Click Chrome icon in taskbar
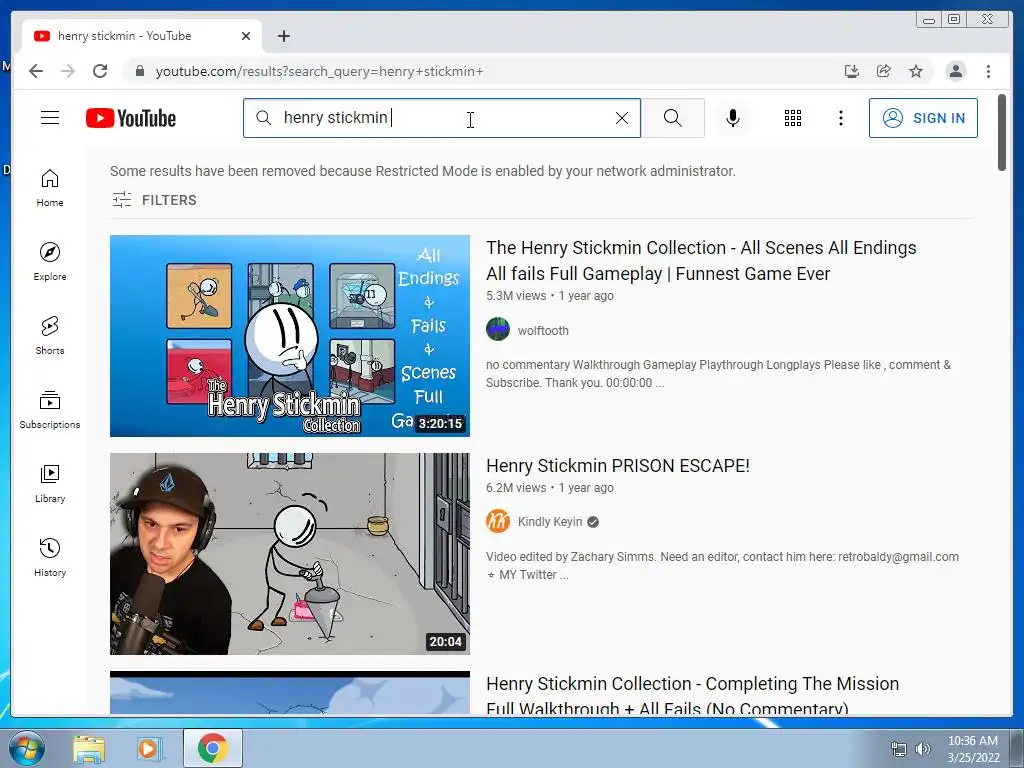This screenshot has height=768, width=1024. tap(212, 748)
